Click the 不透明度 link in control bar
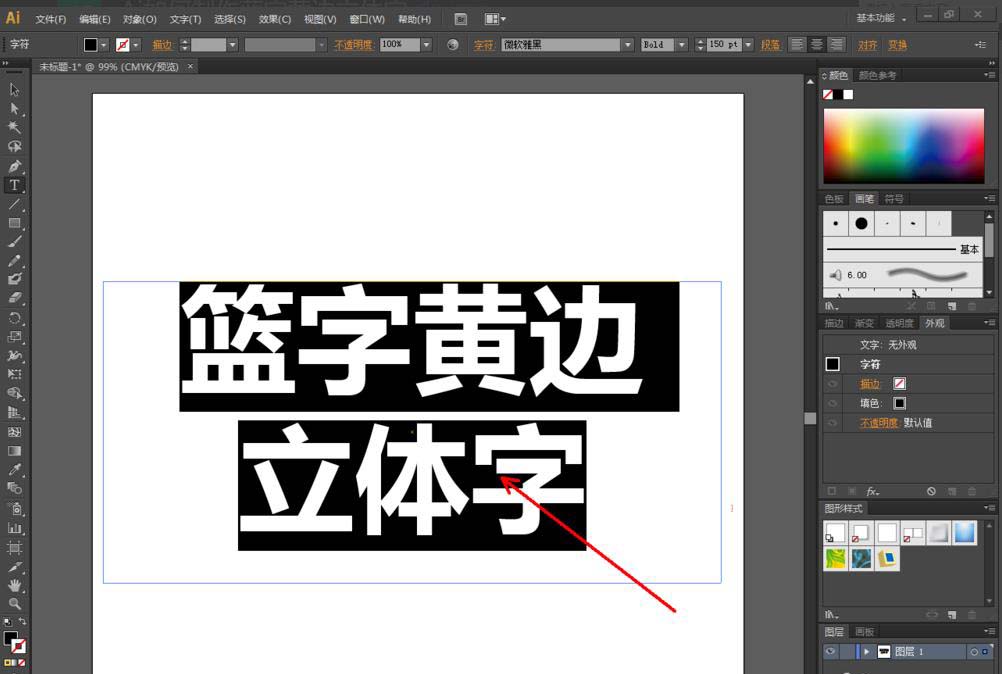This screenshot has width=1002, height=674. (x=353, y=45)
